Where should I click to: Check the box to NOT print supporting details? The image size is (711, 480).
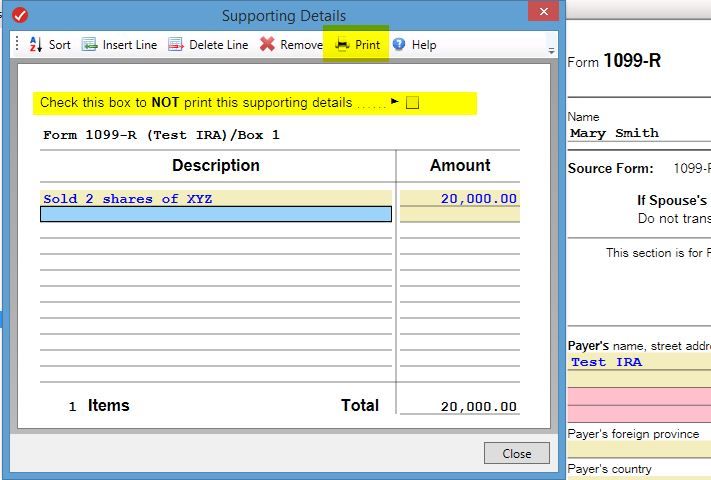point(412,102)
